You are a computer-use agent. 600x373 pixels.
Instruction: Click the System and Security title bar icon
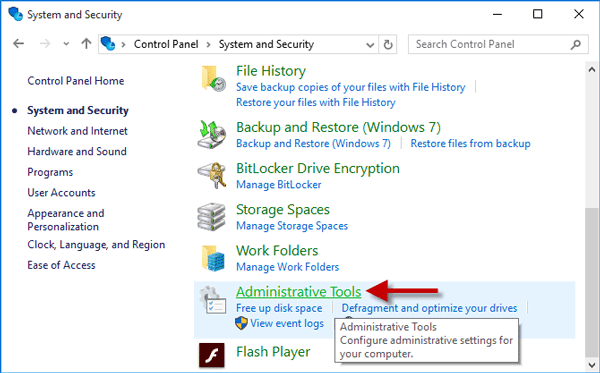tap(16, 14)
